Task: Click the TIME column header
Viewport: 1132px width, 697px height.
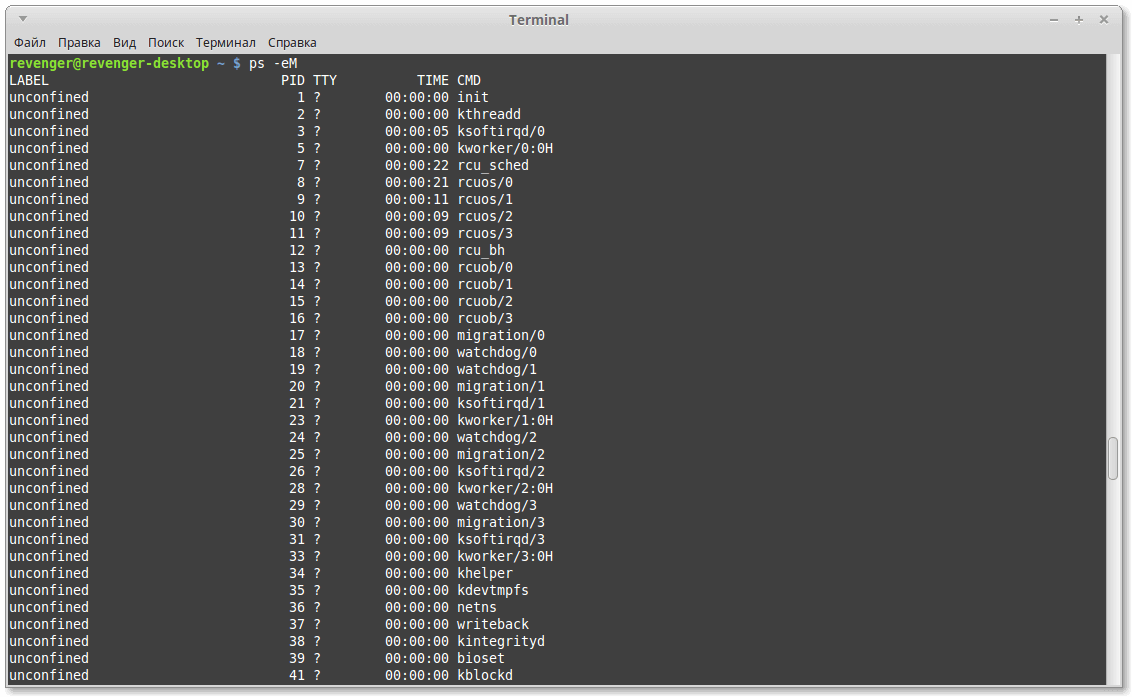Action: click(x=432, y=80)
